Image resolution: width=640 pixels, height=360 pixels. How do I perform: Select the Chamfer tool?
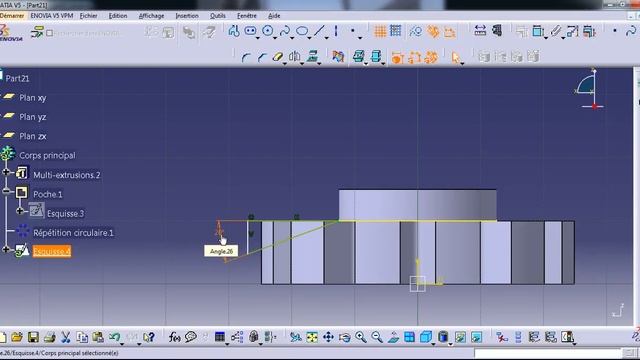point(262,57)
